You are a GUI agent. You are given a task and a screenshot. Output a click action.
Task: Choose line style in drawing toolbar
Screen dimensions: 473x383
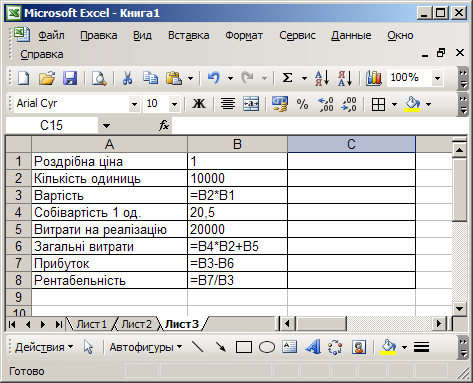tap(421, 347)
